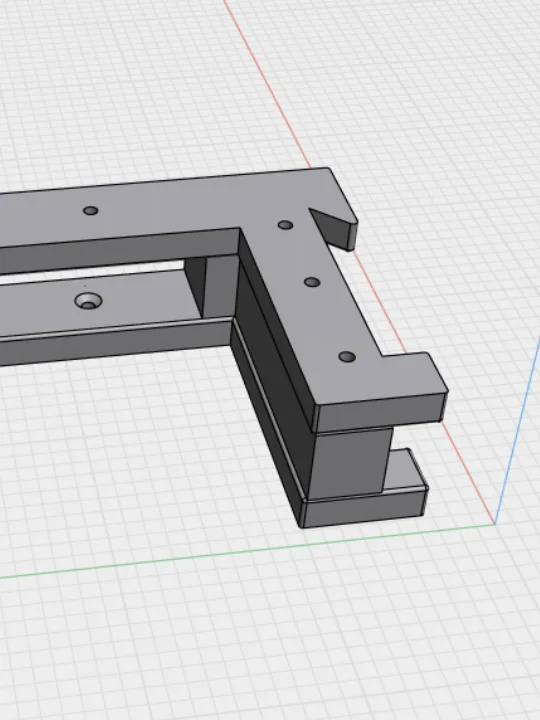Select the front face of the bottom foot block
This screenshot has height=720, width=540.
pyautogui.click(x=363, y=507)
